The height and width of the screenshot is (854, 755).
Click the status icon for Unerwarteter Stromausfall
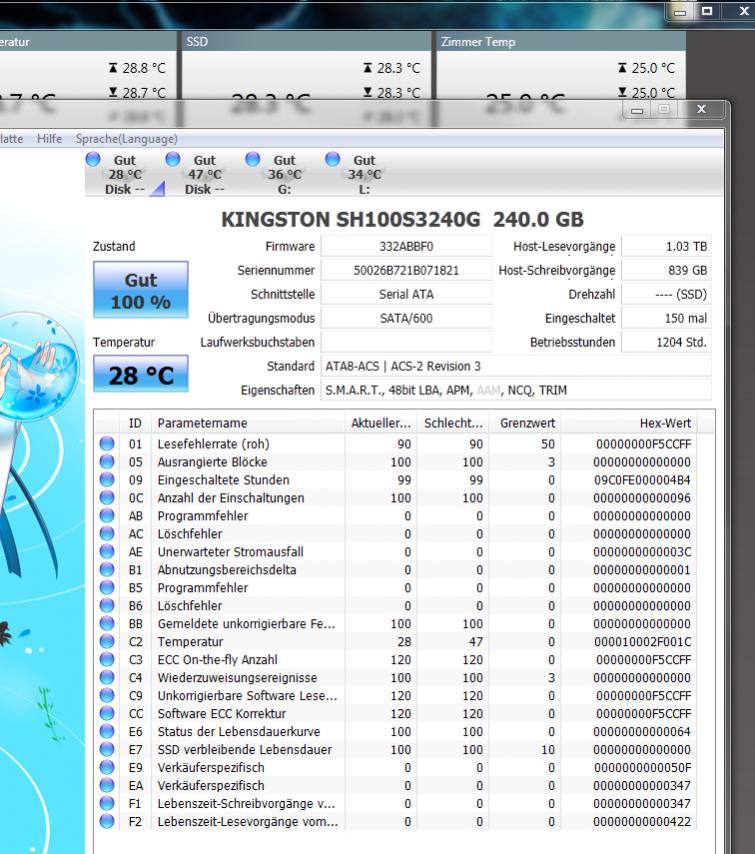(x=107, y=551)
